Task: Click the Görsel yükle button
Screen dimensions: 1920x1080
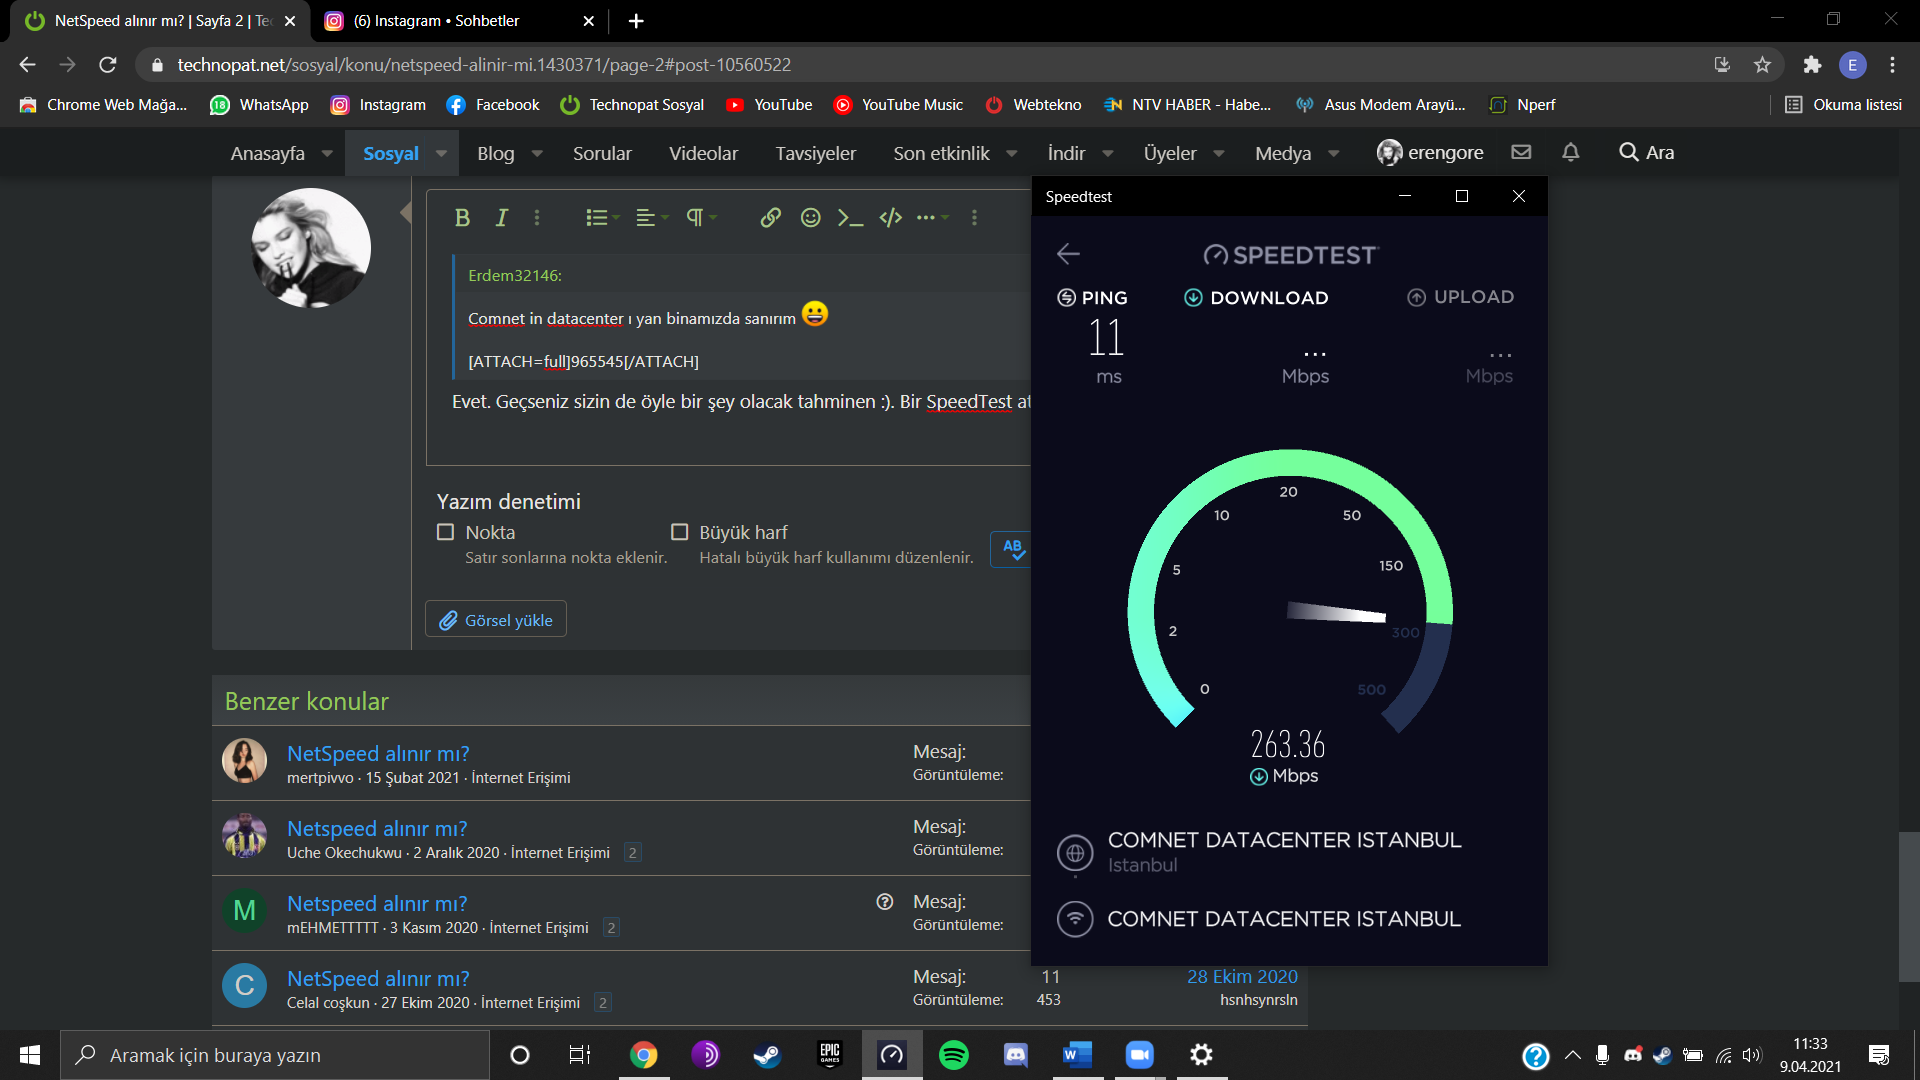Action: 496,620
